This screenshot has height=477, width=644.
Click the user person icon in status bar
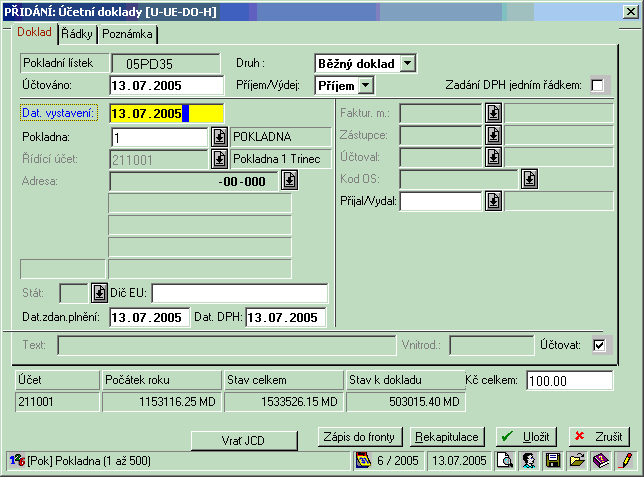[527, 461]
